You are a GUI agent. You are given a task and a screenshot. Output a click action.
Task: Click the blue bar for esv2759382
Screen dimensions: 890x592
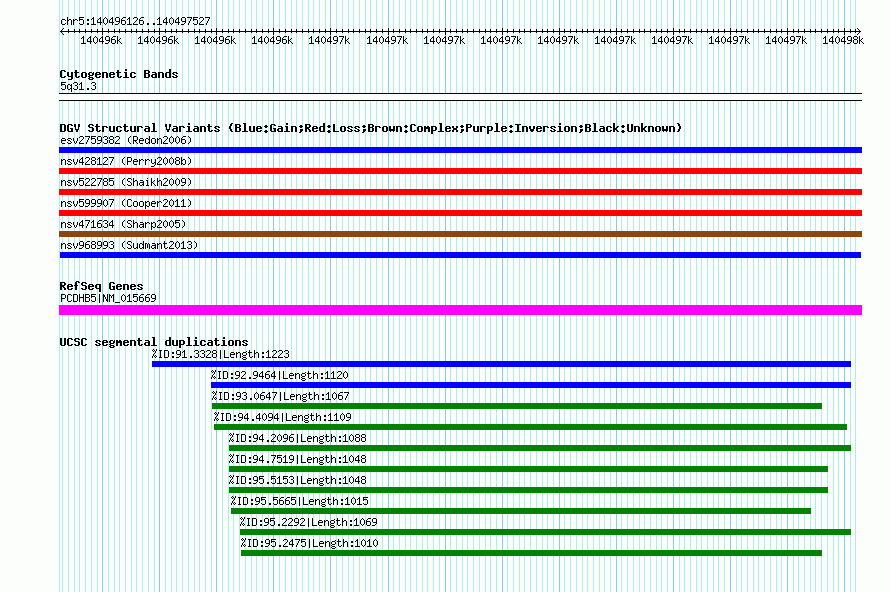point(460,150)
